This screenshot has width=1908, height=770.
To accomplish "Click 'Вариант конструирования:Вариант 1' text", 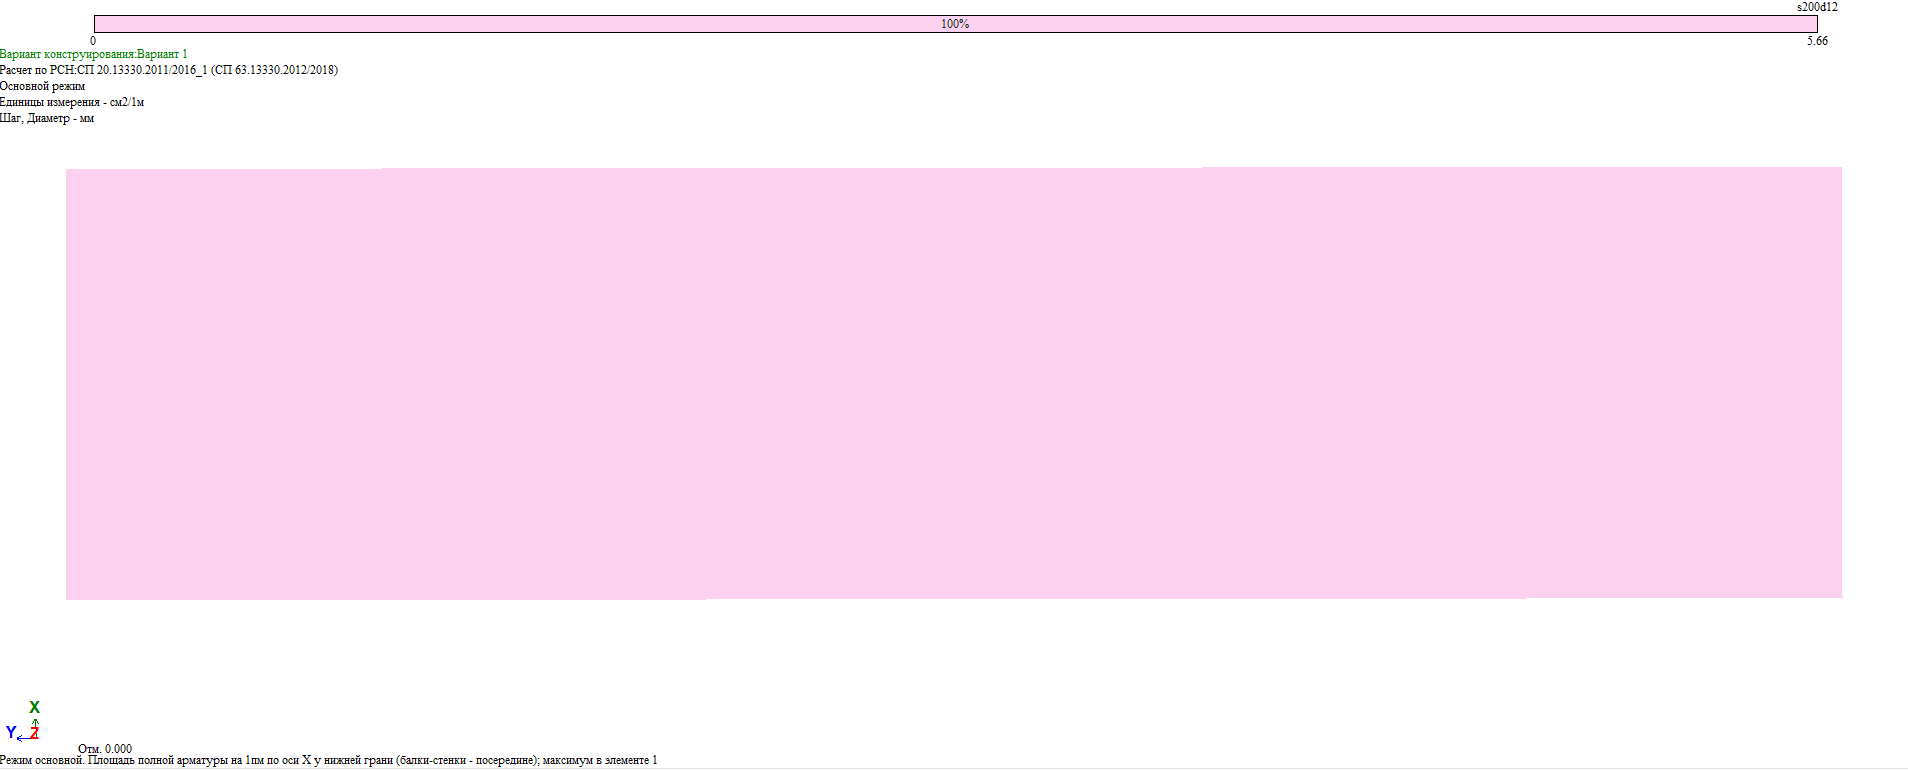I will tap(94, 54).
